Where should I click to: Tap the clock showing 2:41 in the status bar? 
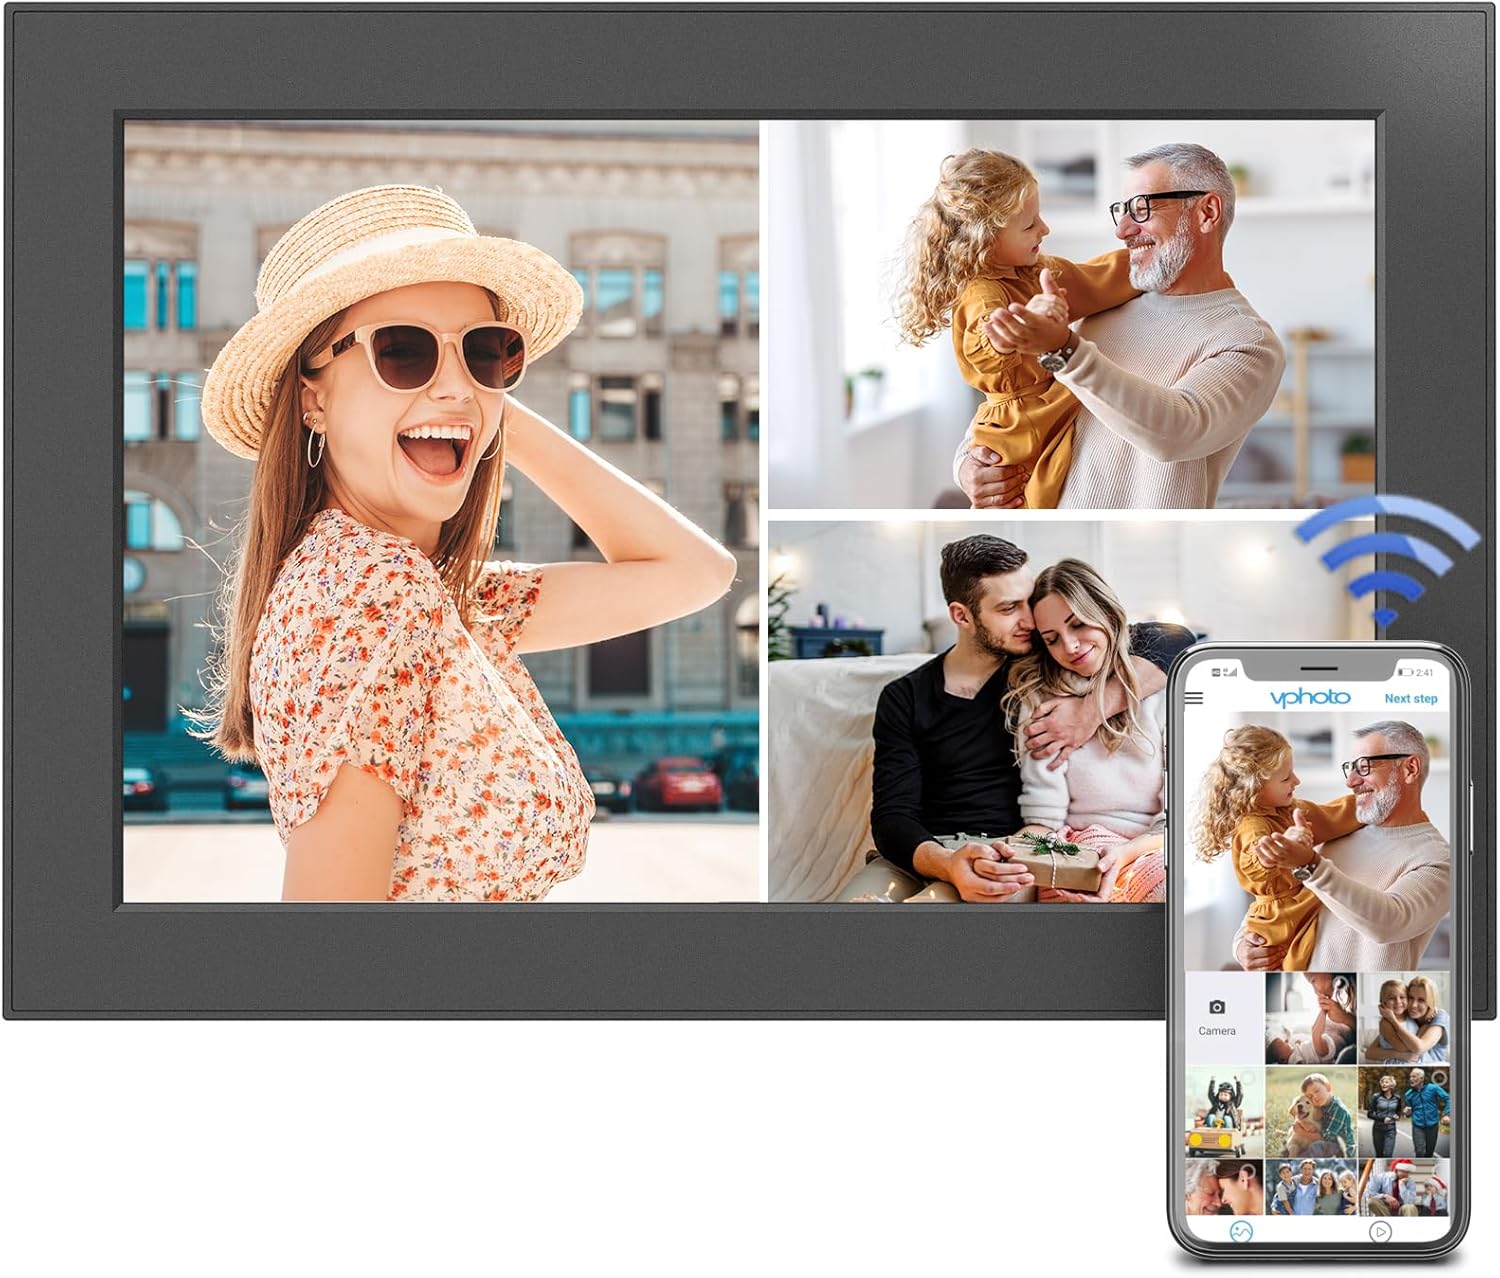coord(1423,671)
